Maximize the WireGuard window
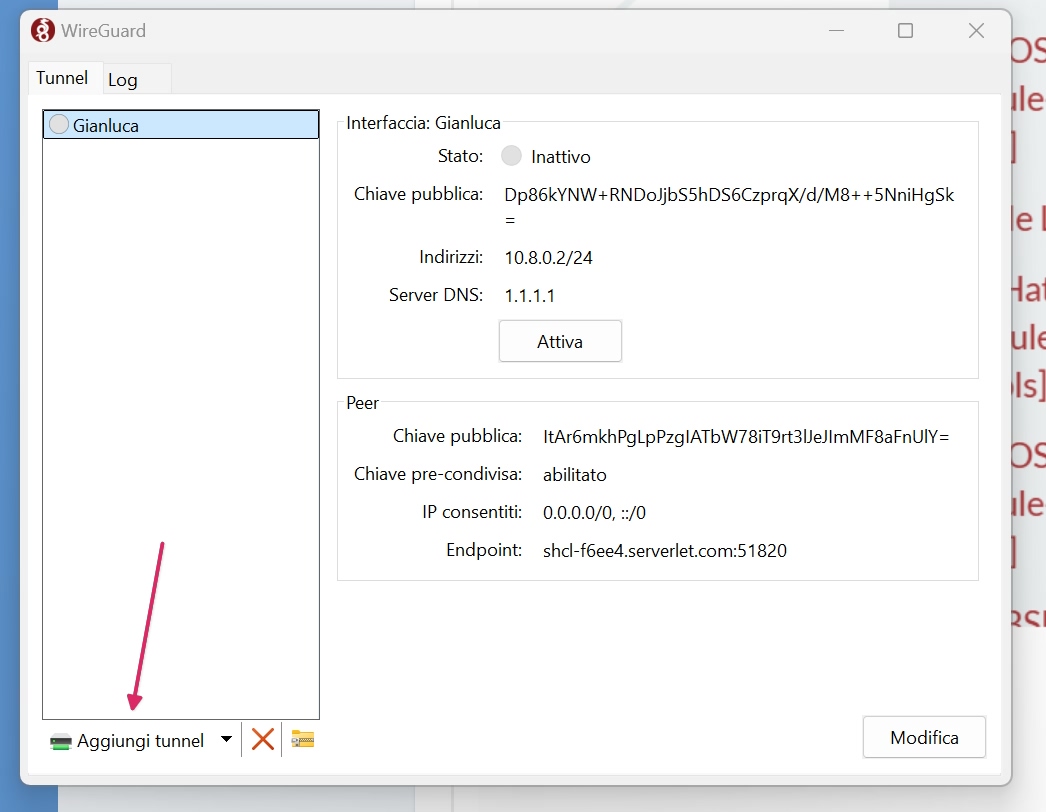The image size is (1046, 812). (905, 31)
